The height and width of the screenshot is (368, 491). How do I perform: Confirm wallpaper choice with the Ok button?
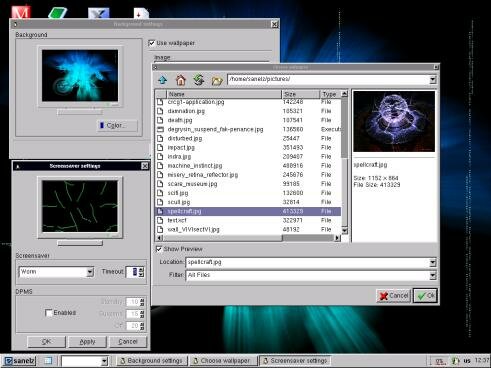pyautogui.click(x=425, y=296)
